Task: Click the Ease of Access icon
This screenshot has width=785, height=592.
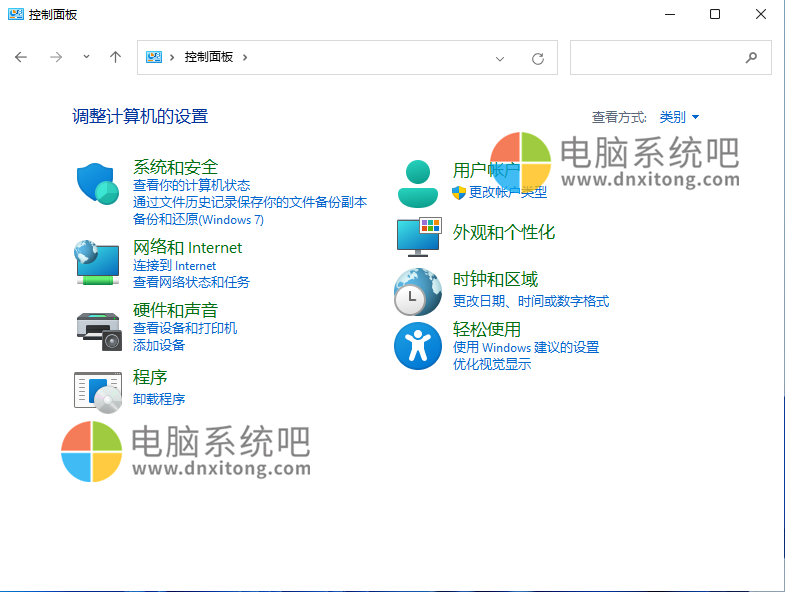Action: pos(418,346)
